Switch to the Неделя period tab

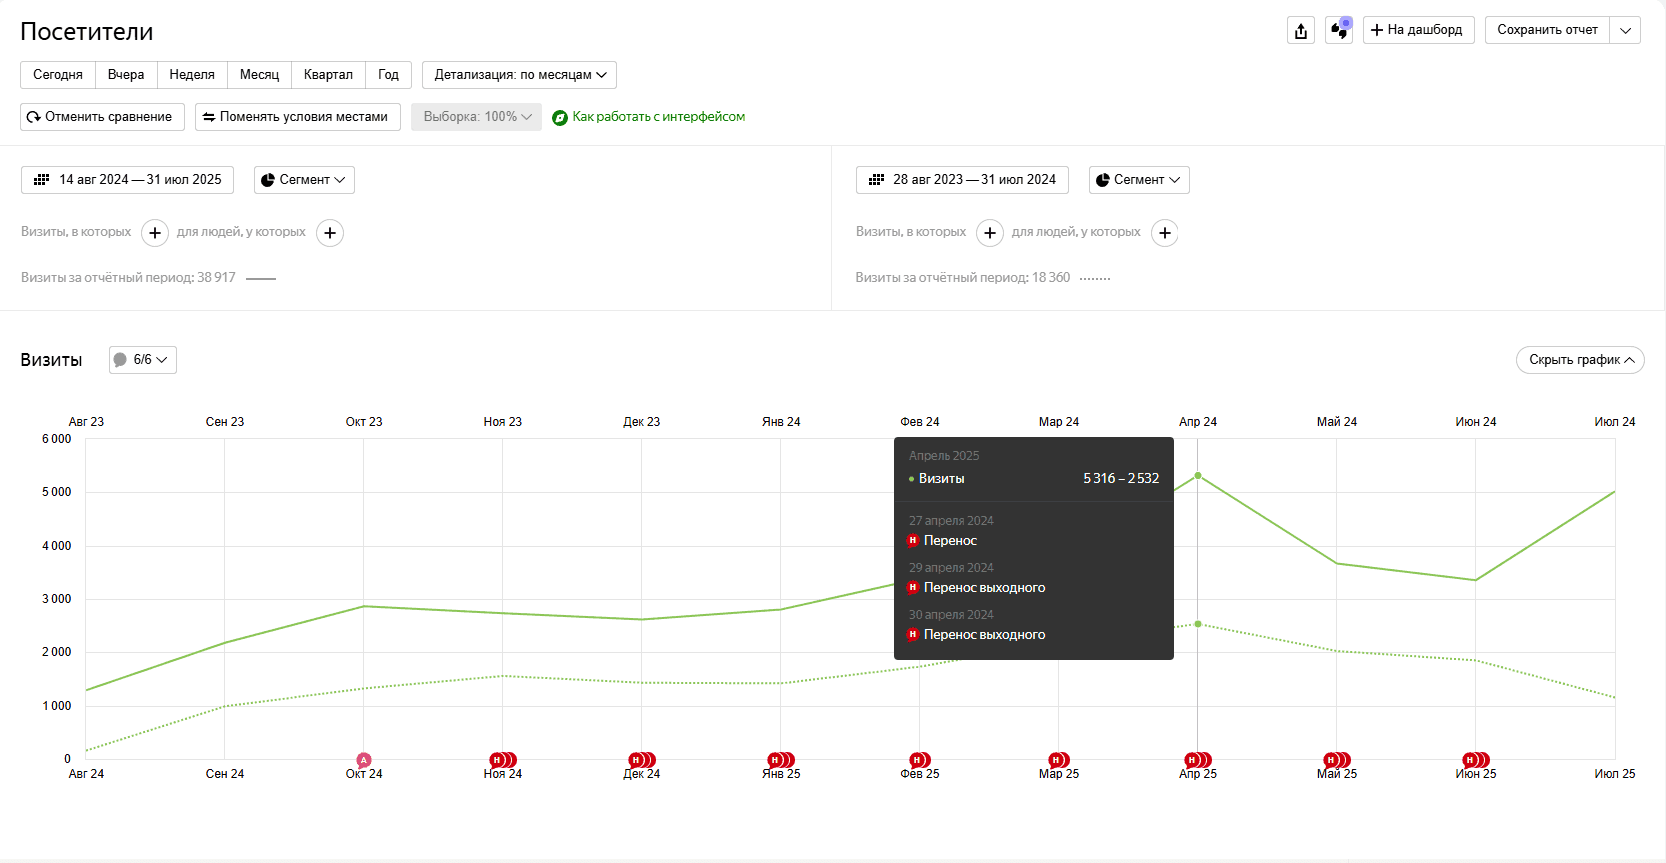click(x=192, y=75)
